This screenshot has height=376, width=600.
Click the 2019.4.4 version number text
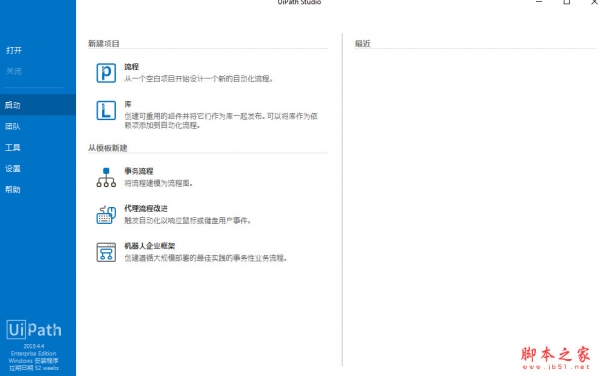(34, 346)
